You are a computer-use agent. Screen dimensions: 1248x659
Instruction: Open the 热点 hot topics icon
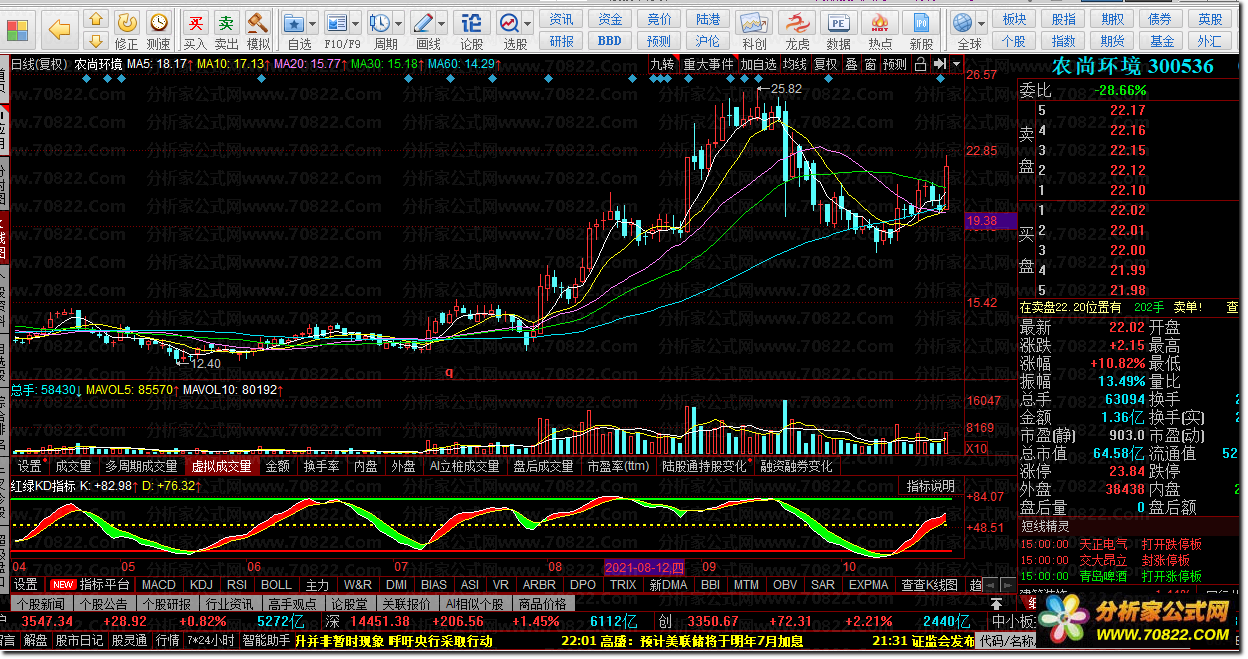pyautogui.click(x=881, y=29)
